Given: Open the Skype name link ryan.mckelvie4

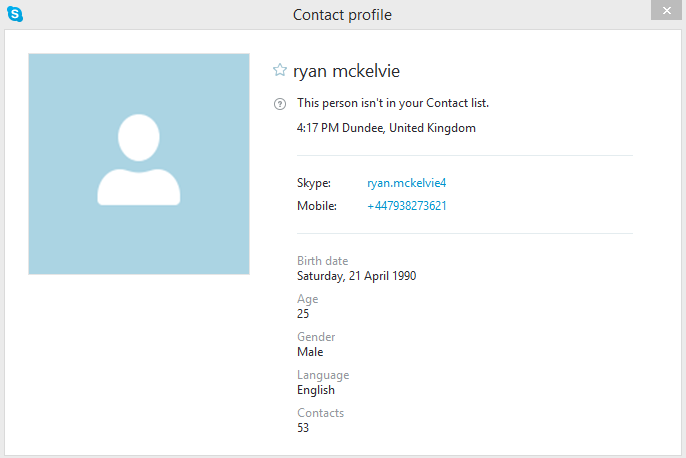Looking at the screenshot, I should 406,183.
